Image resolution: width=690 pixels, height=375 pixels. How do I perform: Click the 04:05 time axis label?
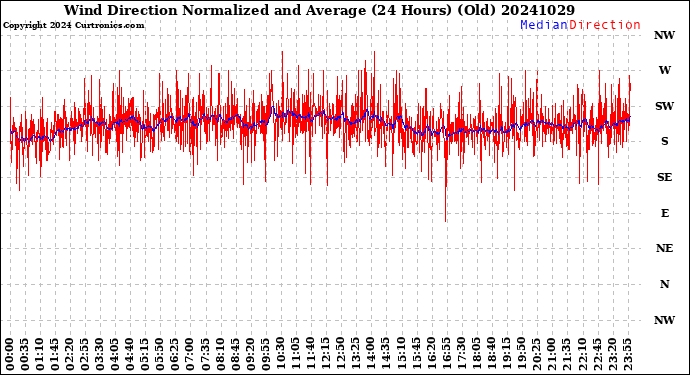click(115, 354)
